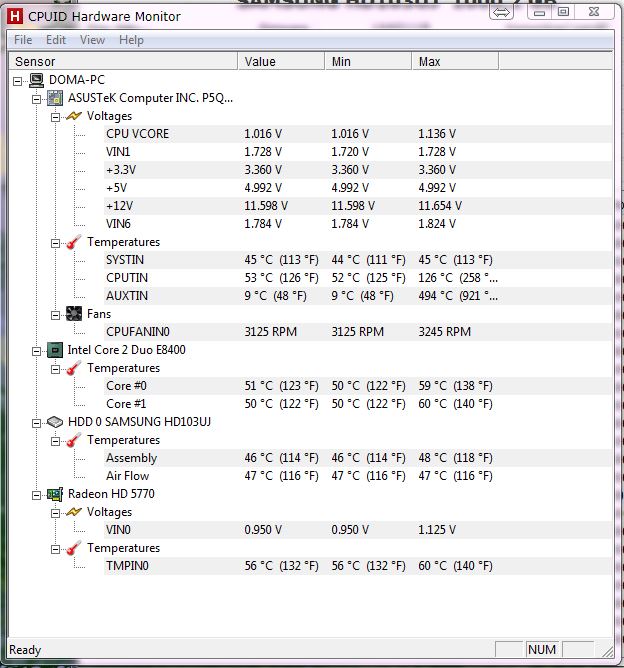The width and height of the screenshot is (624, 668).
Task: Open the View menu
Action: click(92, 40)
